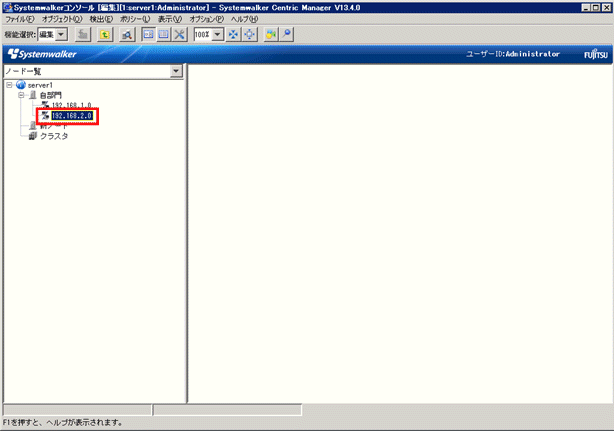Open the ポリシー(L) menu
This screenshot has height=431, width=614.
pos(135,19)
